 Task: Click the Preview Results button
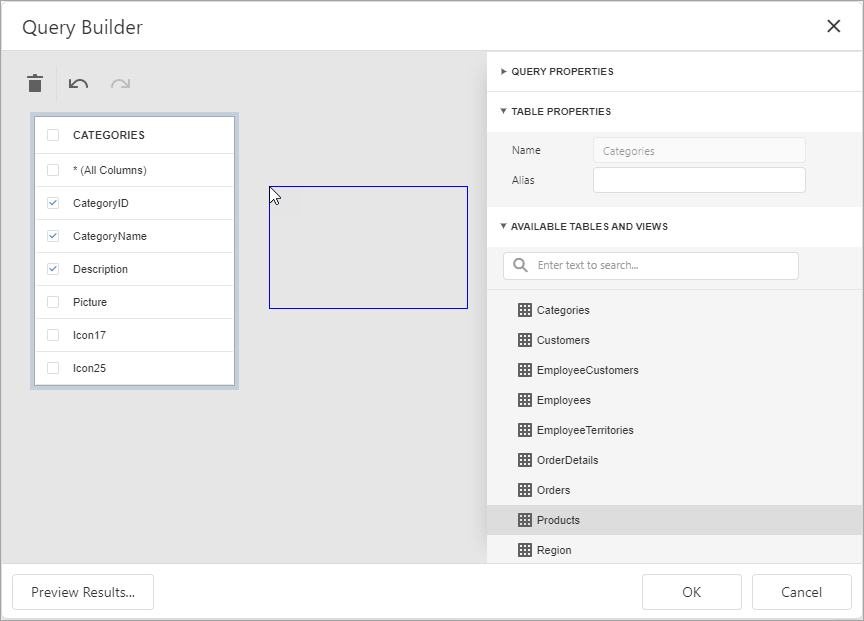[83, 592]
